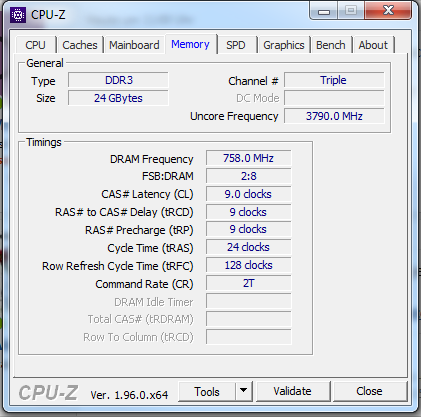Image resolution: width=421 pixels, height=417 pixels.
Task: Click the CPU-Z app icon in title bar
Action: [x=18, y=15]
